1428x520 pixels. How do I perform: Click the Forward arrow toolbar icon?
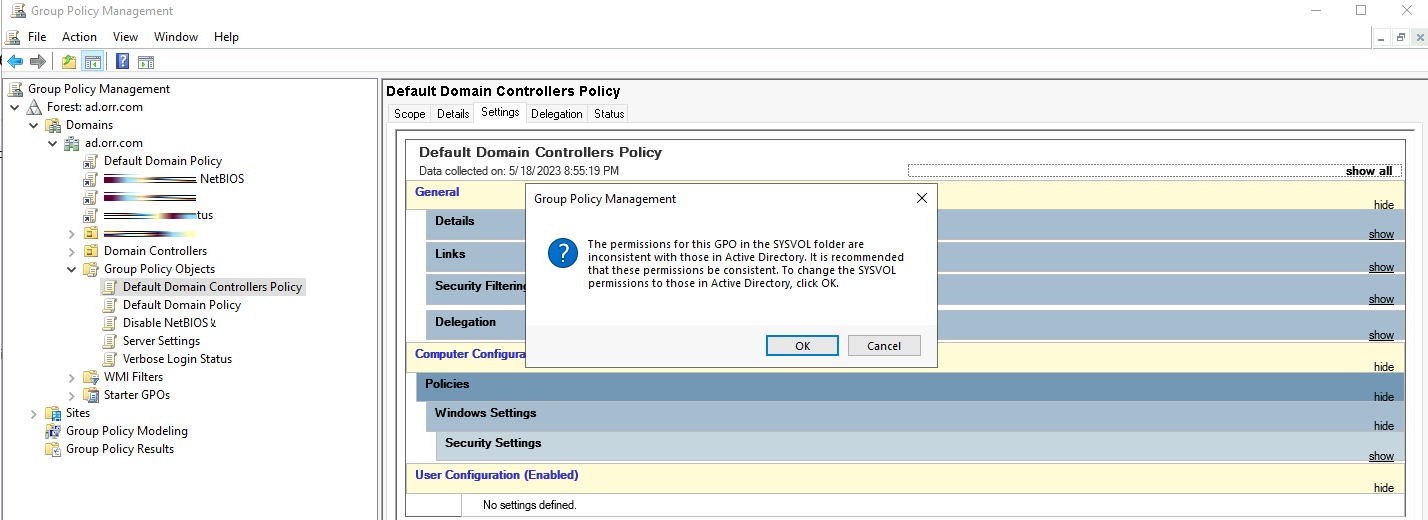(x=37, y=62)
